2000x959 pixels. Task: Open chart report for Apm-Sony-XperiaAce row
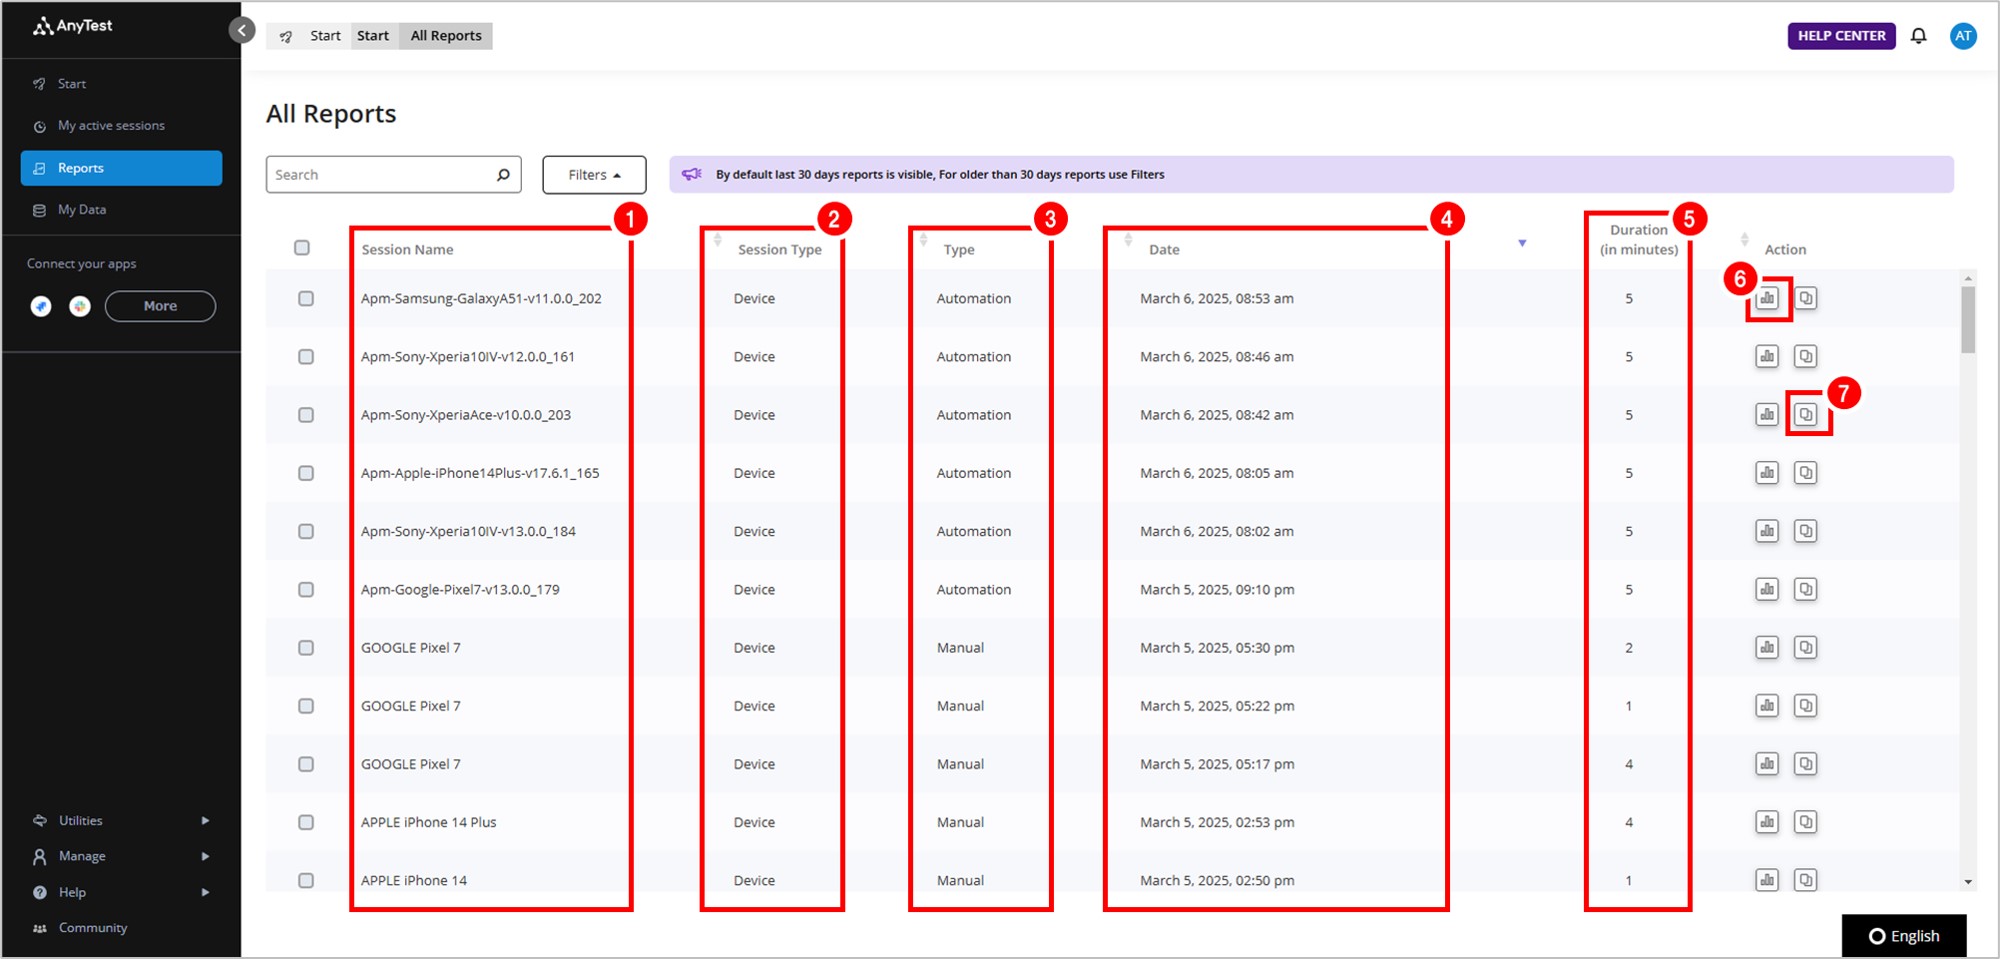[x=1767, y=414]
